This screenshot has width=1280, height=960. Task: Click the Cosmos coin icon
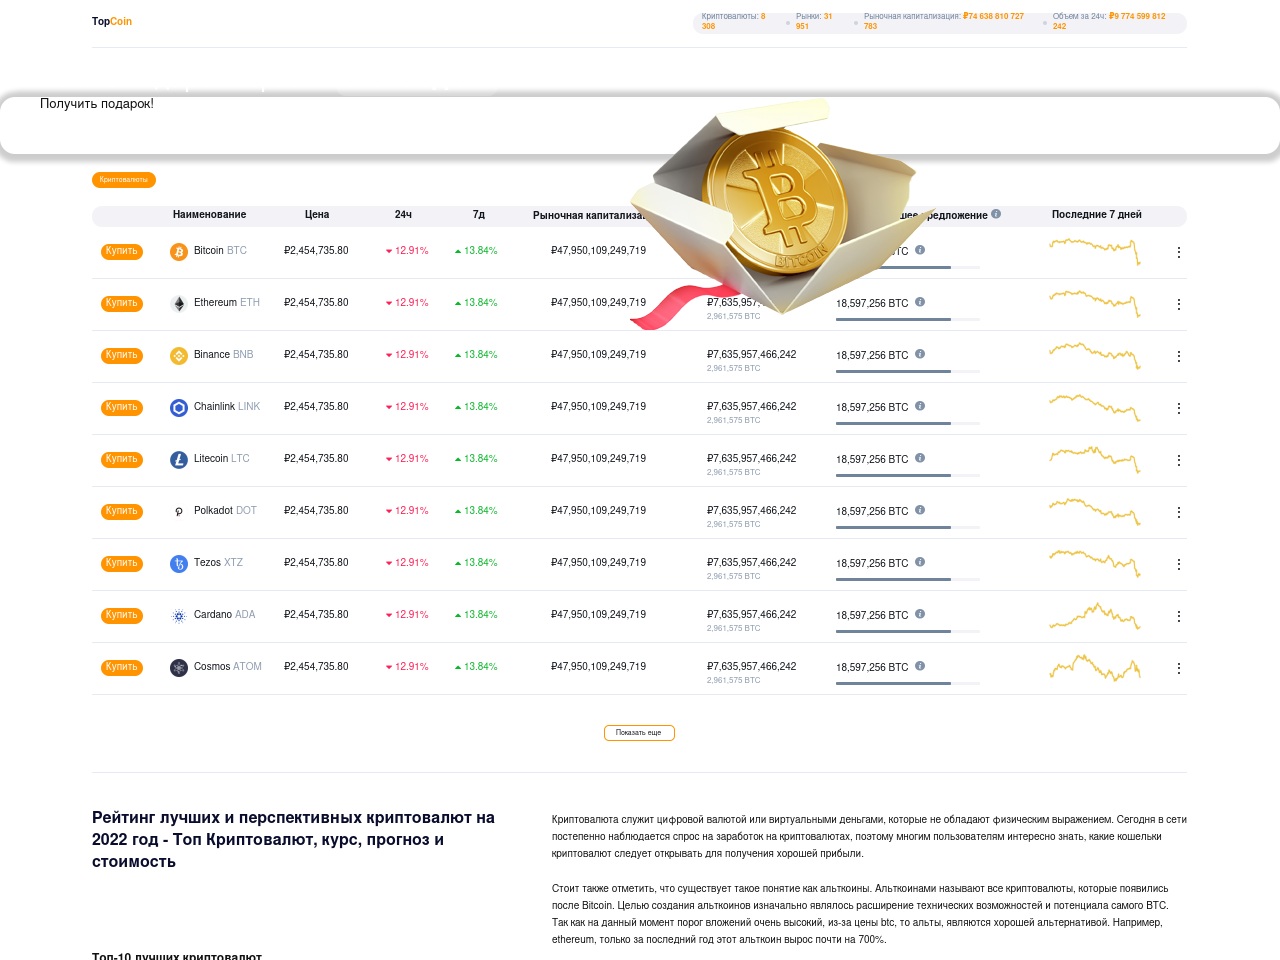[x=179, y=668]
